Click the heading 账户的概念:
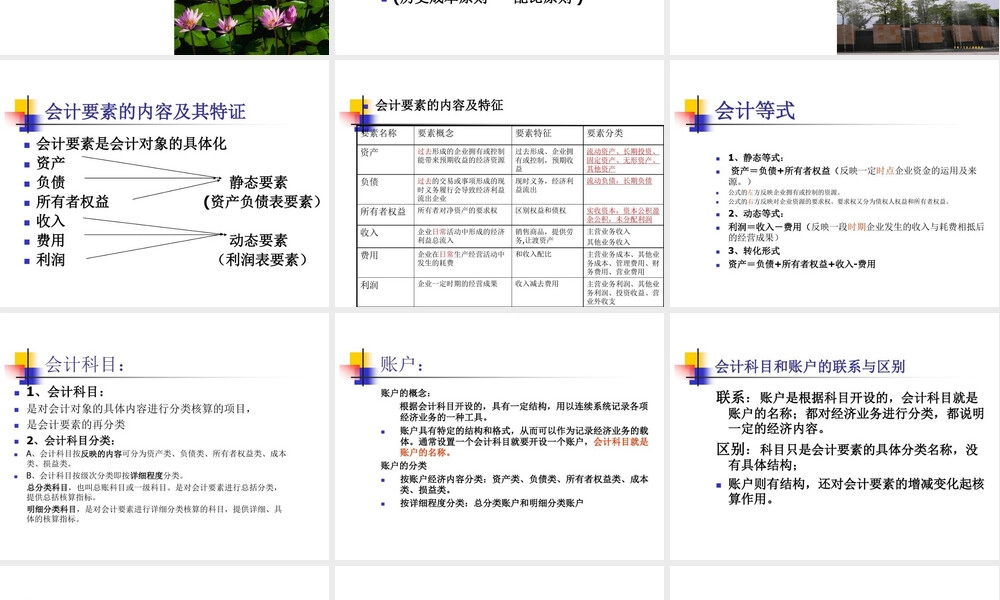This screenshot has height=600, width=1000. 406,393
